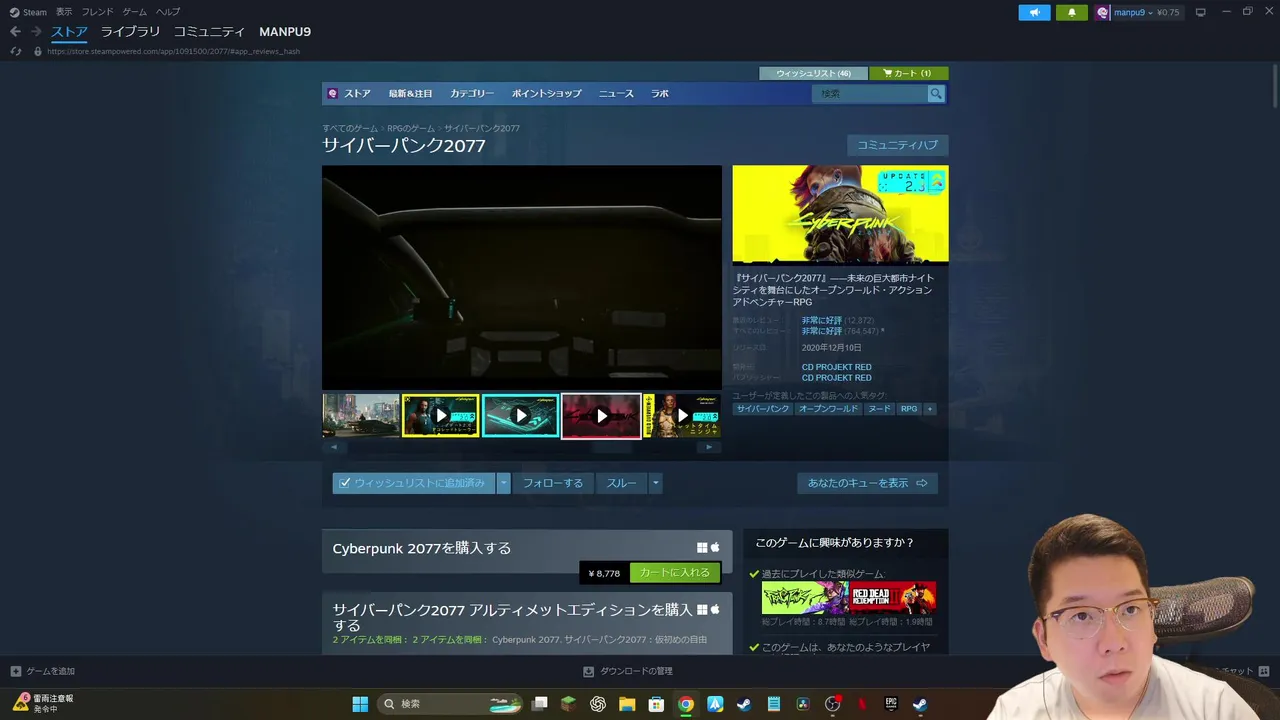Open the フレンド (Friends) menu
The width and height of the screenshot is (1280, 720).
(97, 12)
